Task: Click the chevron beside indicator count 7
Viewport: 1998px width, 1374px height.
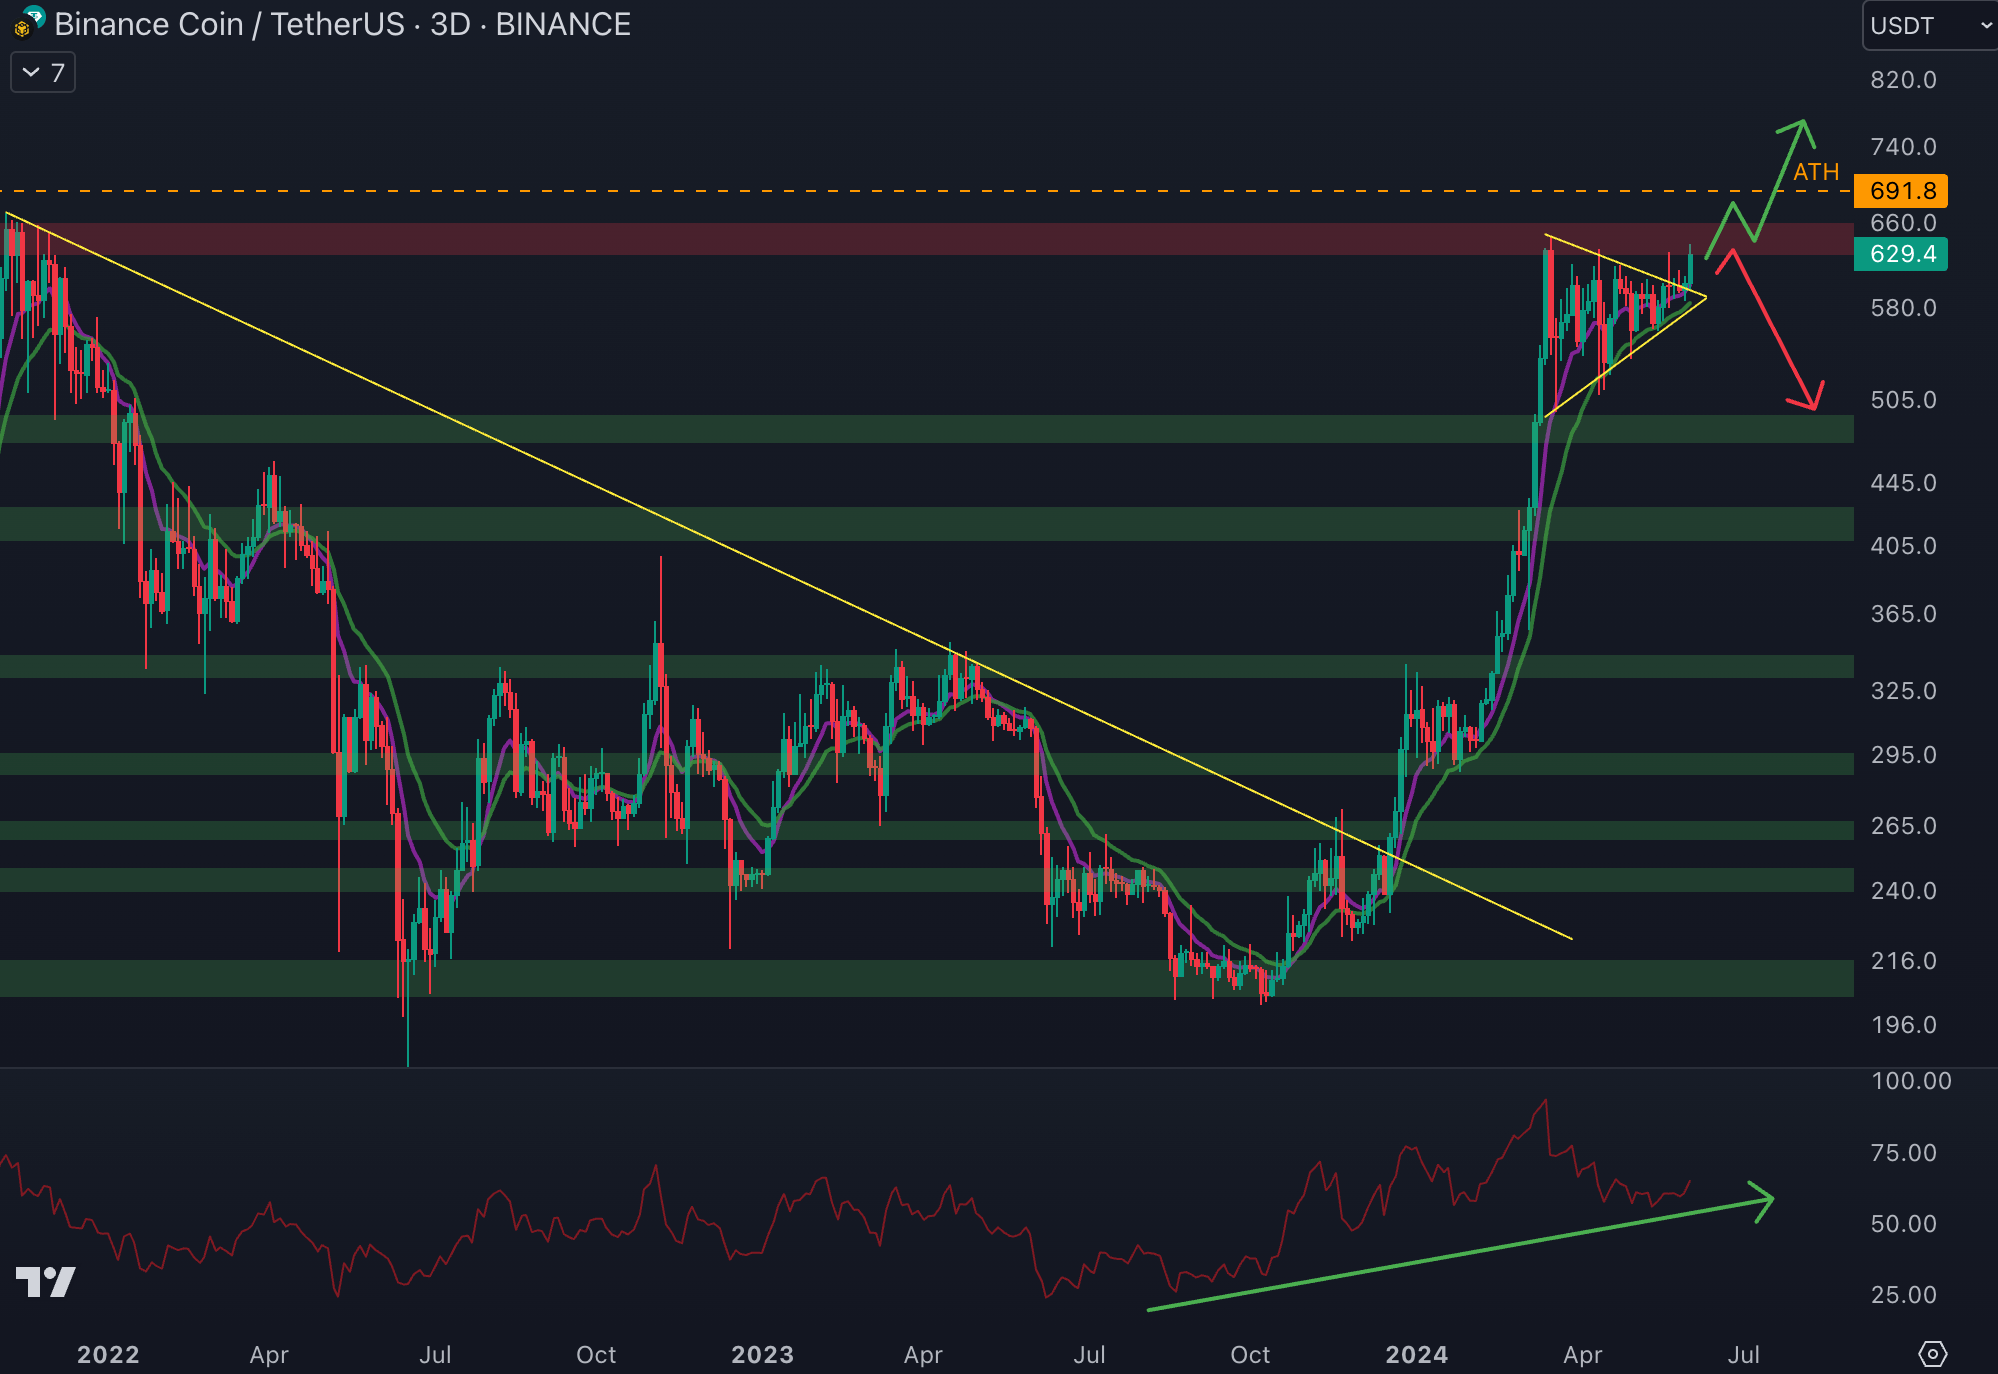Action: click(31, 73)
